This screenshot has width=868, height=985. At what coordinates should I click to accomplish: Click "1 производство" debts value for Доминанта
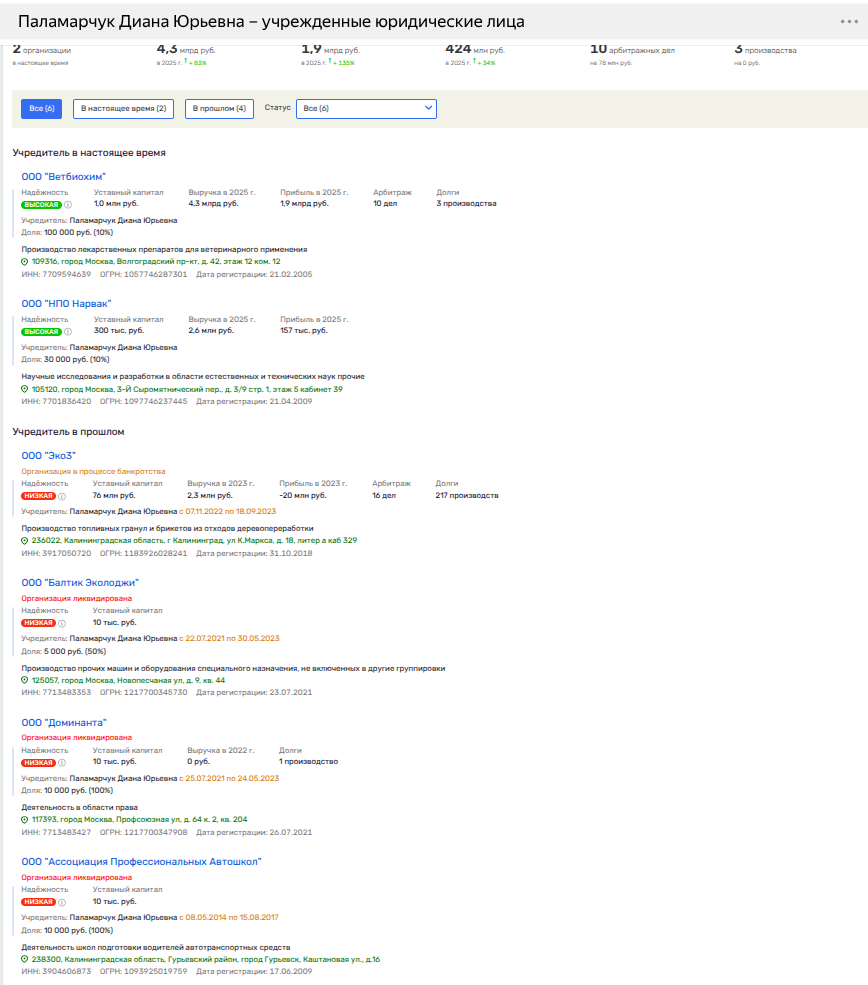click(x=308, y=761)
